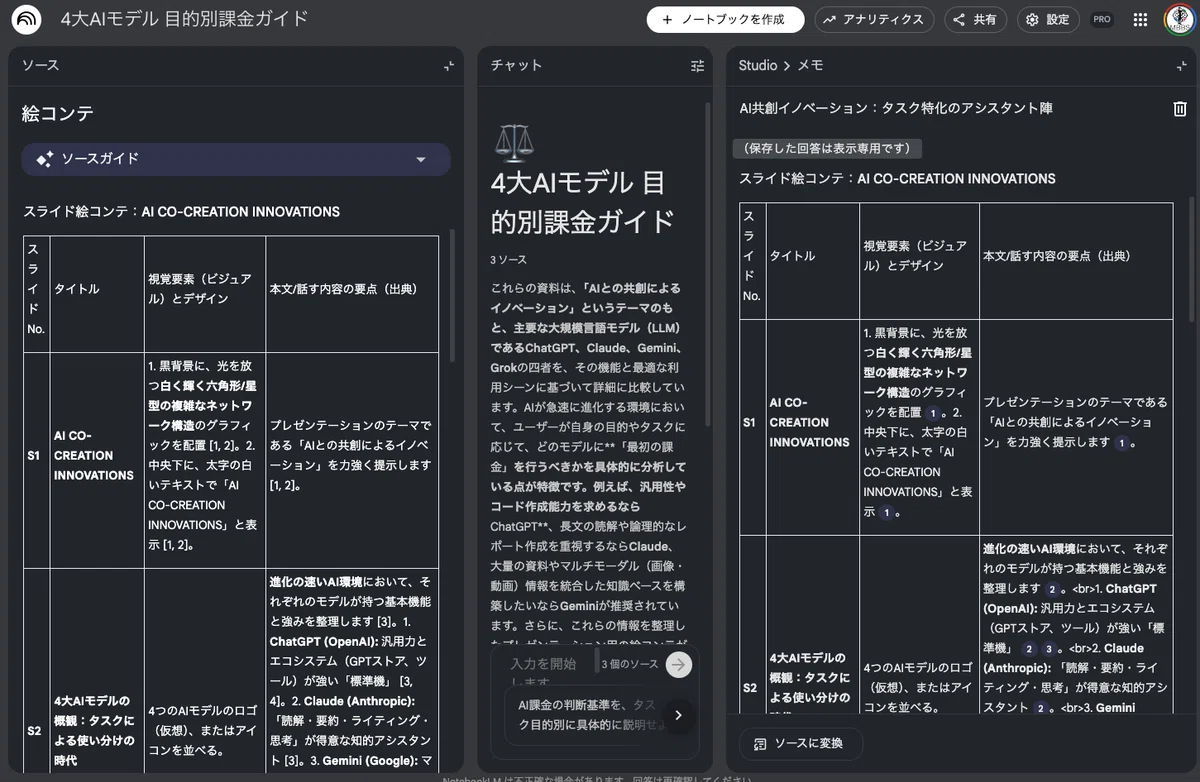Image resolution: width=1200 pixels, height=782 pixels.
Task: Click the 共有 share button
Action: click(x=975, y=19)
